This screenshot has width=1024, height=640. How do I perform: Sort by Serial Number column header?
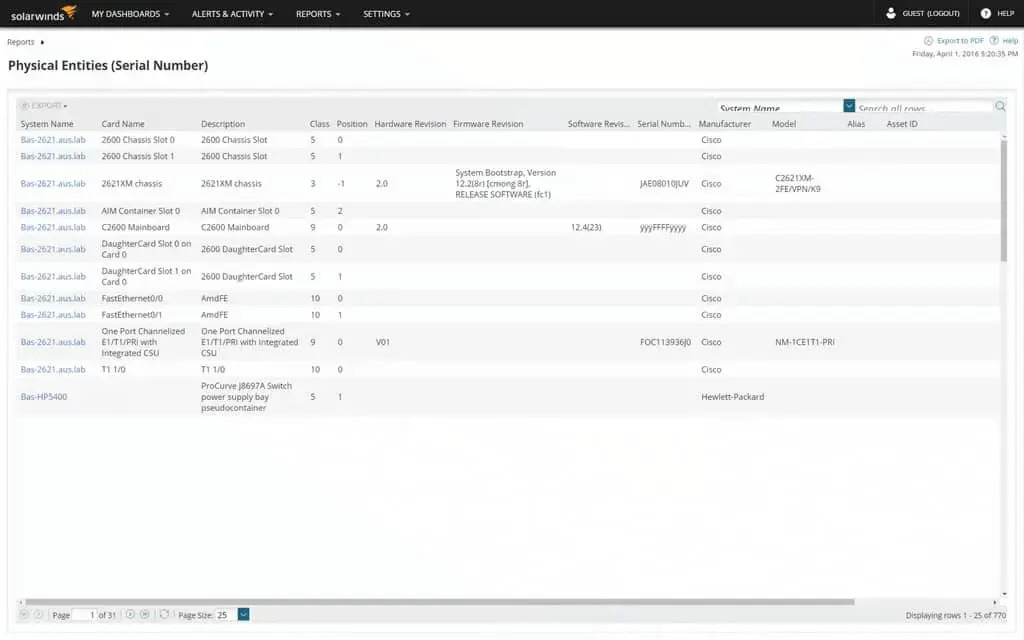click(664, 124)
